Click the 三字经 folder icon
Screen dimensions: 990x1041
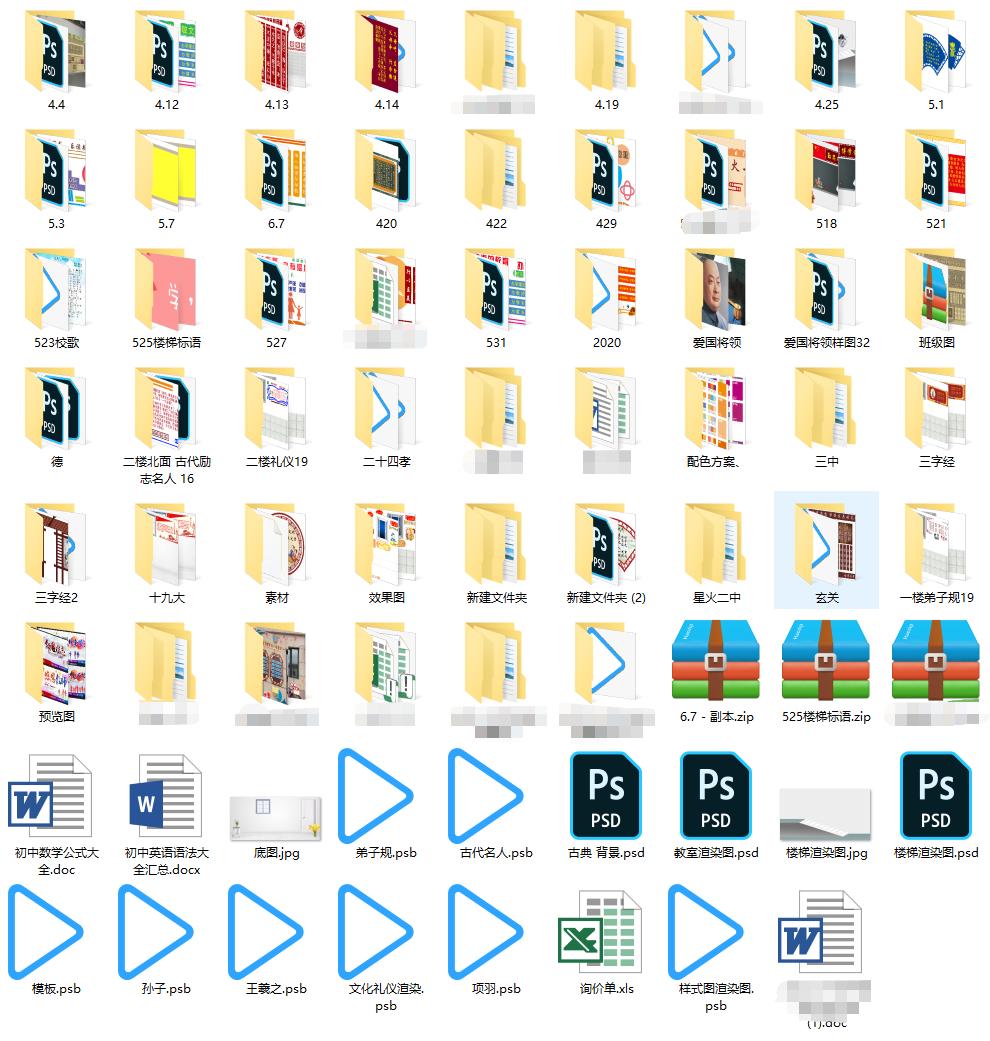point(936,408)
